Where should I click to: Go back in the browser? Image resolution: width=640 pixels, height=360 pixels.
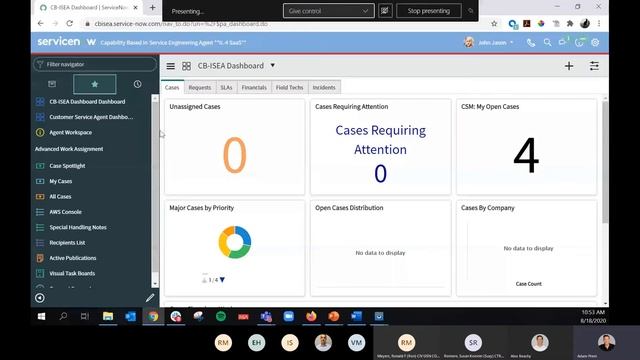(40, 24)
